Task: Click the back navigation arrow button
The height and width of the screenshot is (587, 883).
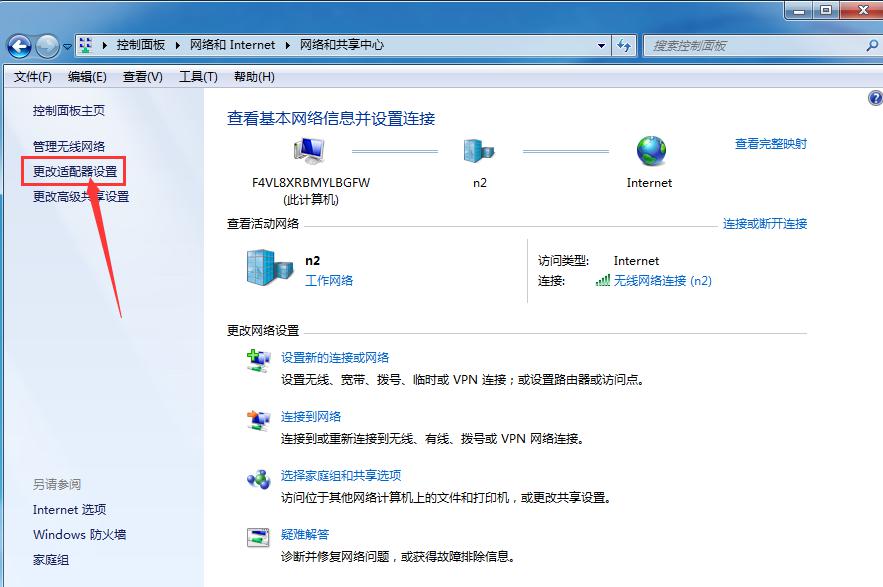Action: point(19,46)
